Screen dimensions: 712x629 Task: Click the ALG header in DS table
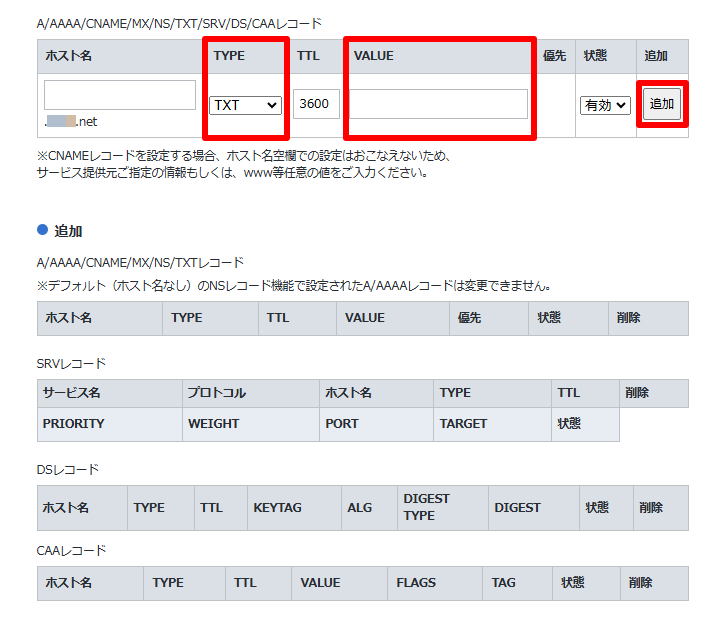359,507
